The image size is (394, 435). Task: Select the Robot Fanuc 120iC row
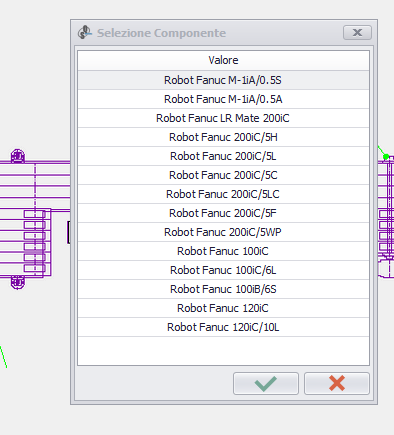[x=223, y=308]
